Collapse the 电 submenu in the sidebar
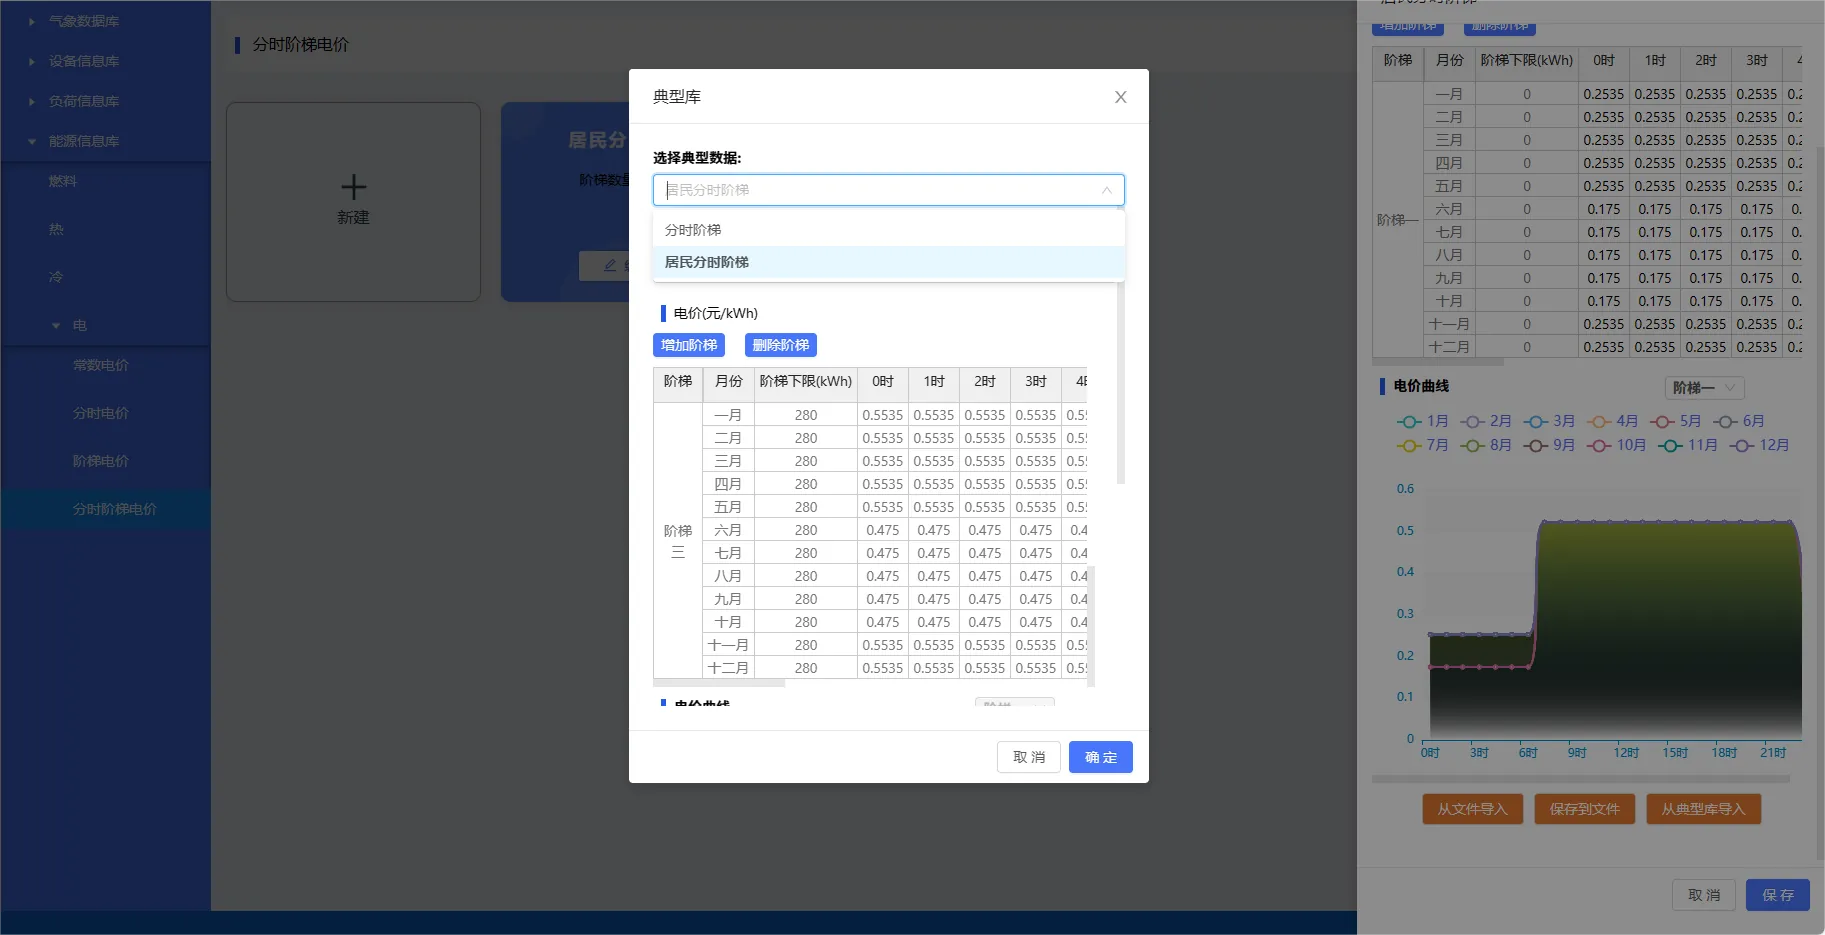Viewport: 1825px width, 935px height. pos(56,325)
